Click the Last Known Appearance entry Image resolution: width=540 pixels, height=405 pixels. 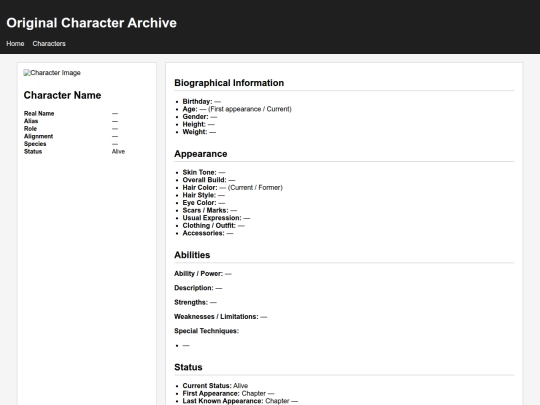pos(240,401)
